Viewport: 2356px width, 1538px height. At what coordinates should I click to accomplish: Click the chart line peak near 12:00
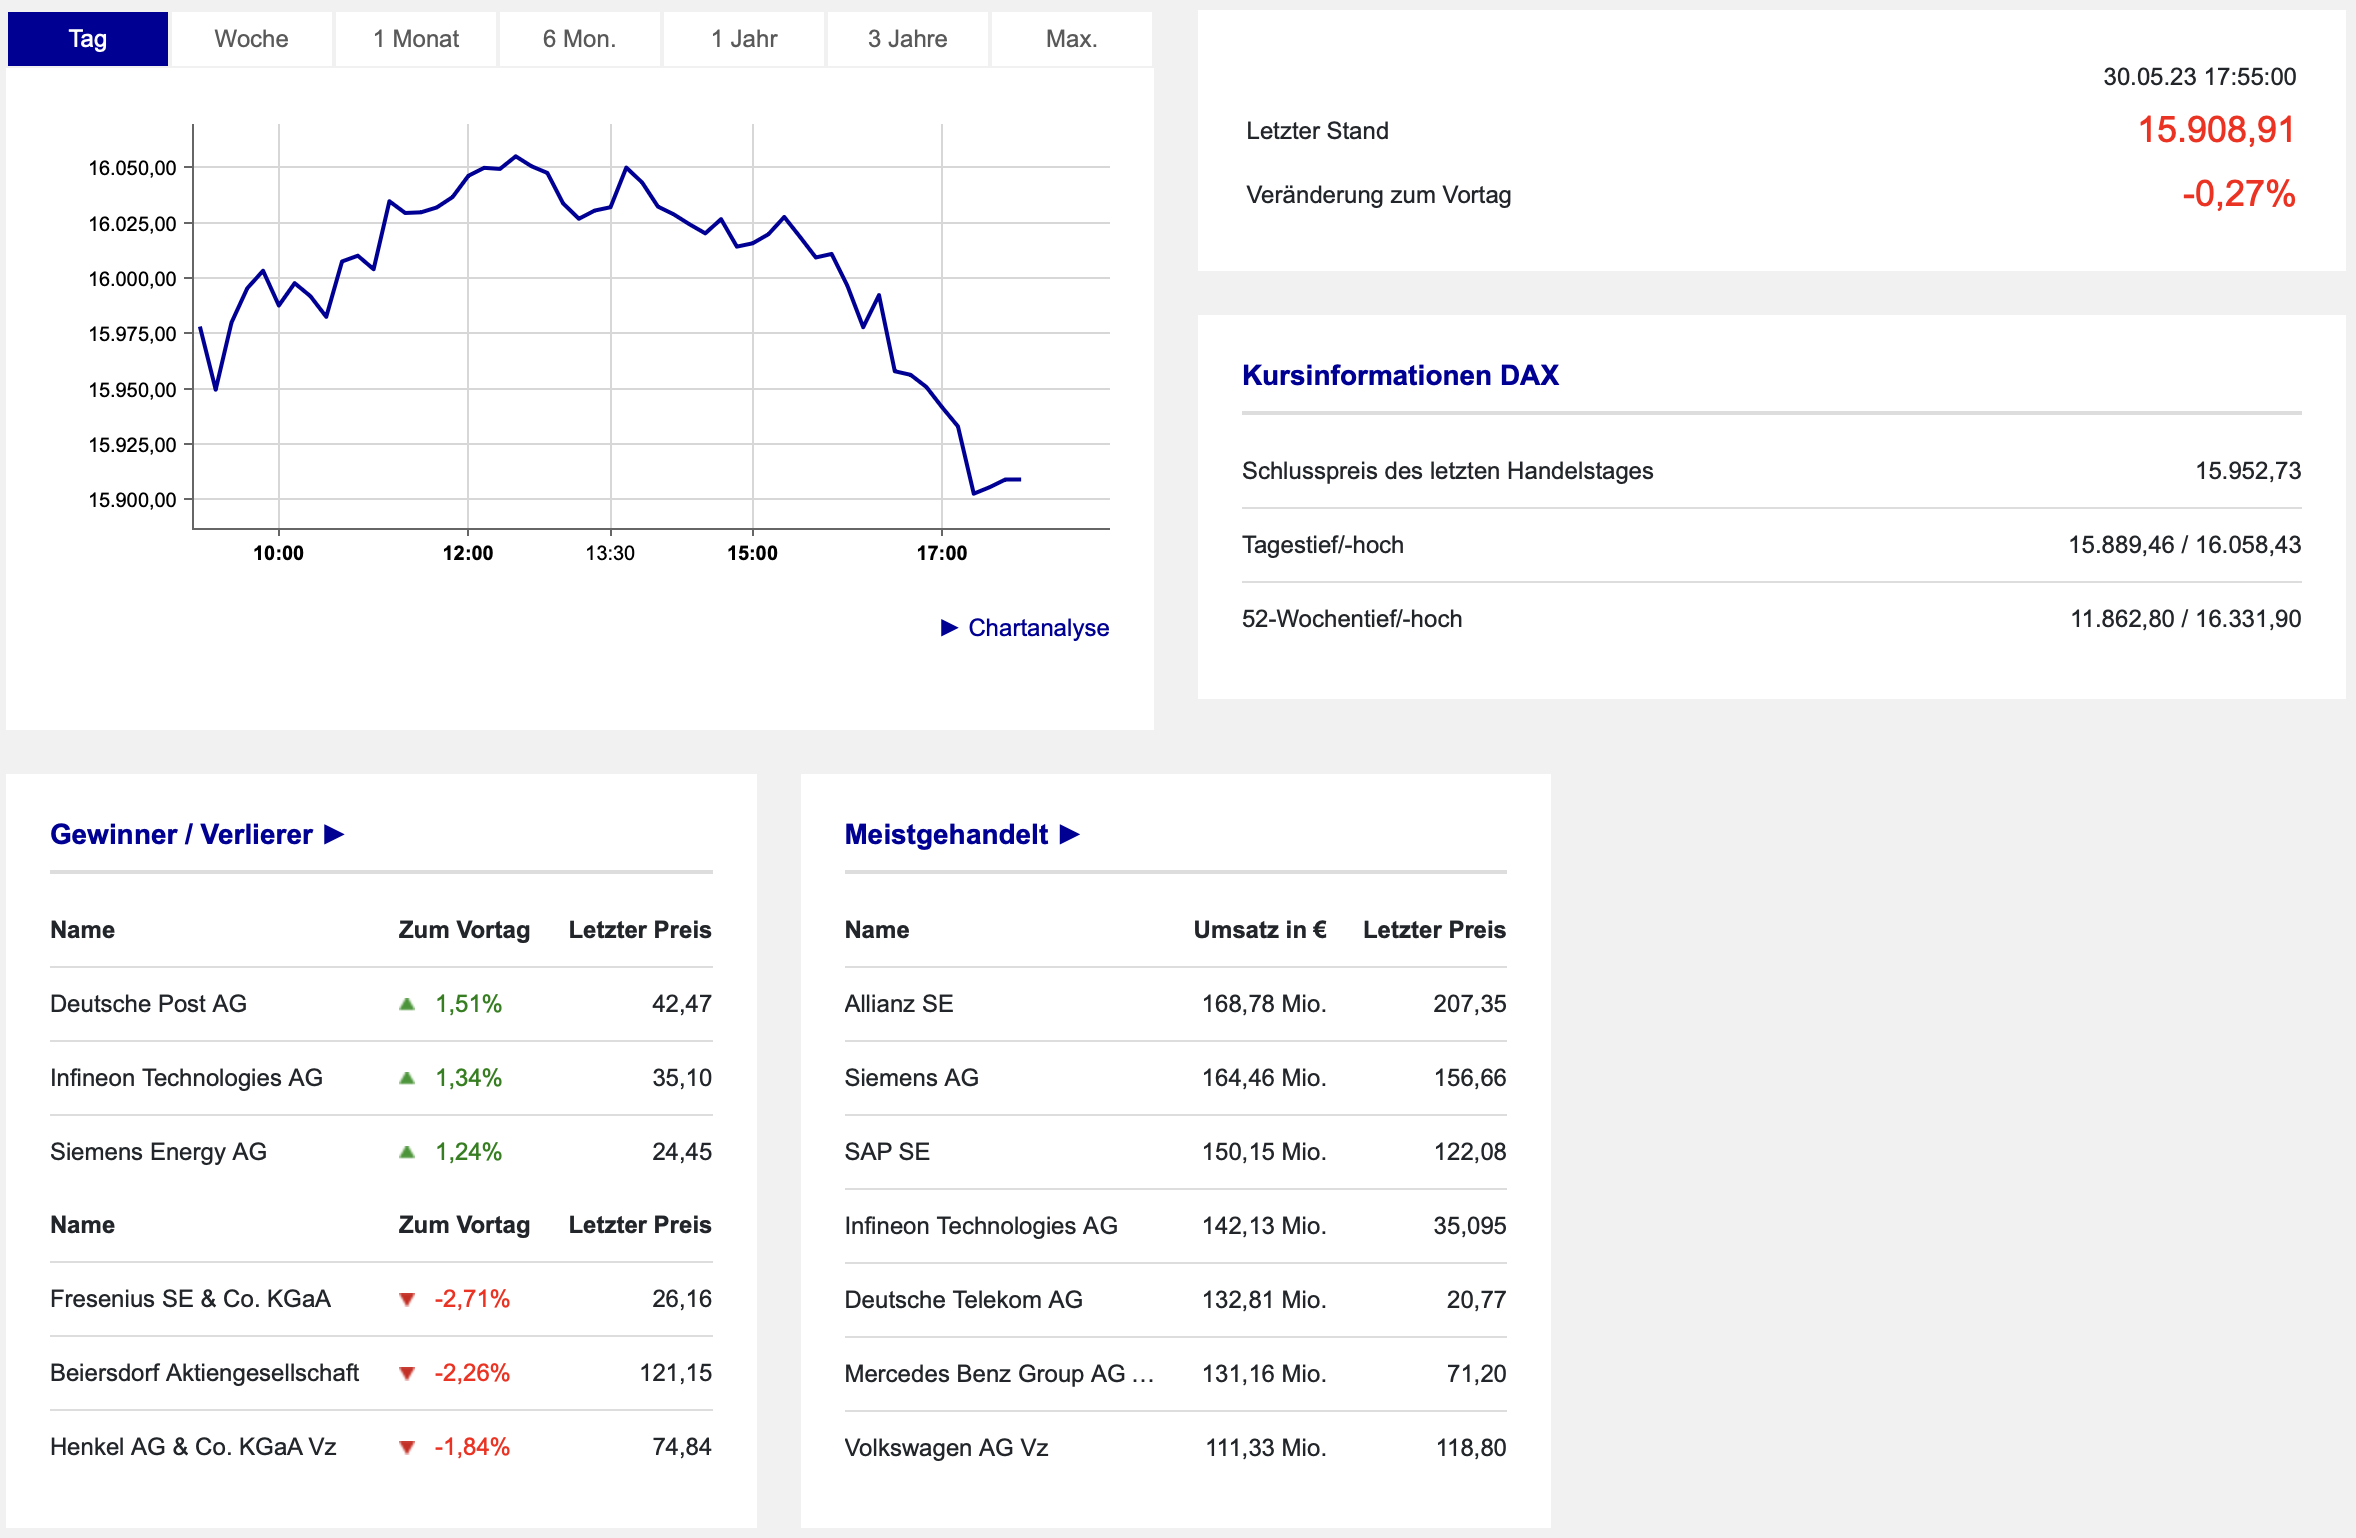point(516,157)
